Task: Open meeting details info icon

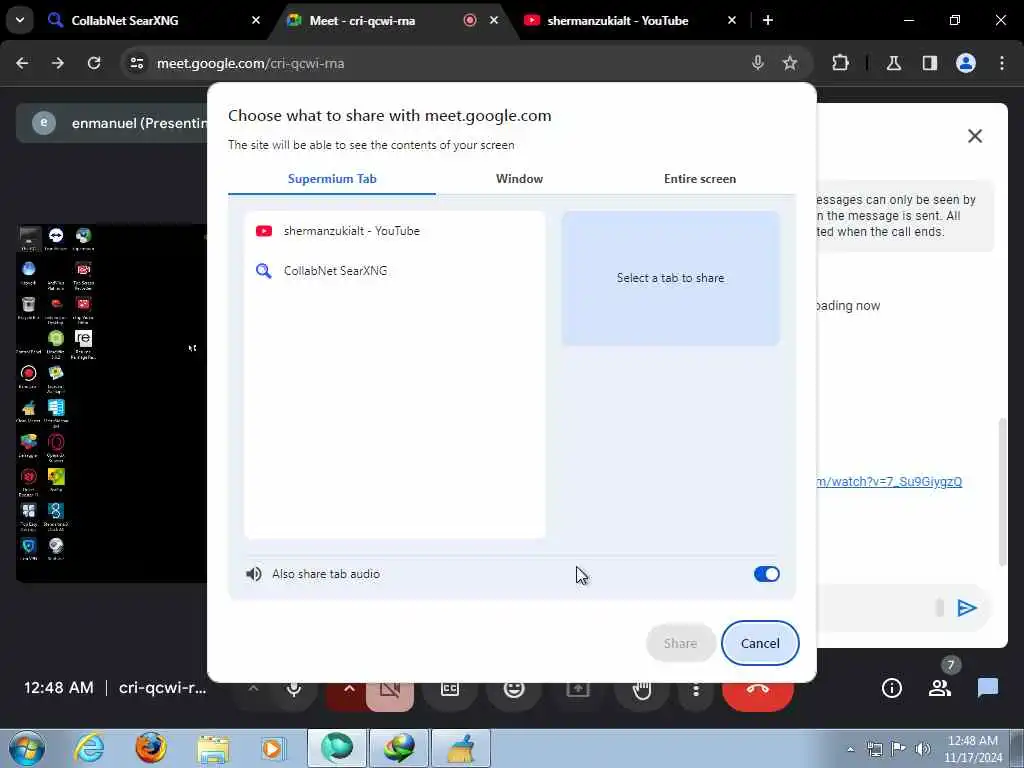Action: (891, 688)
